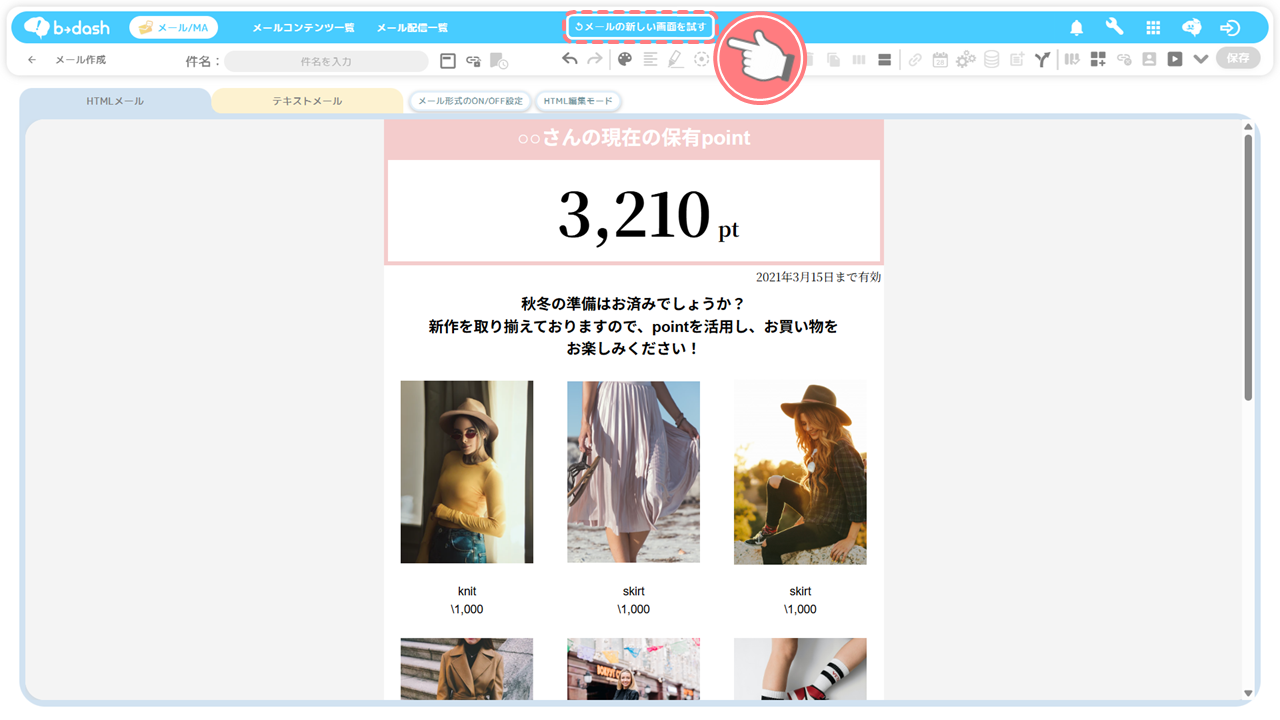The width and height of the screenshot is (1280, 720).
Task: Click the undo arrow icon
Action: pyautogui.click(x=569, y=59)
